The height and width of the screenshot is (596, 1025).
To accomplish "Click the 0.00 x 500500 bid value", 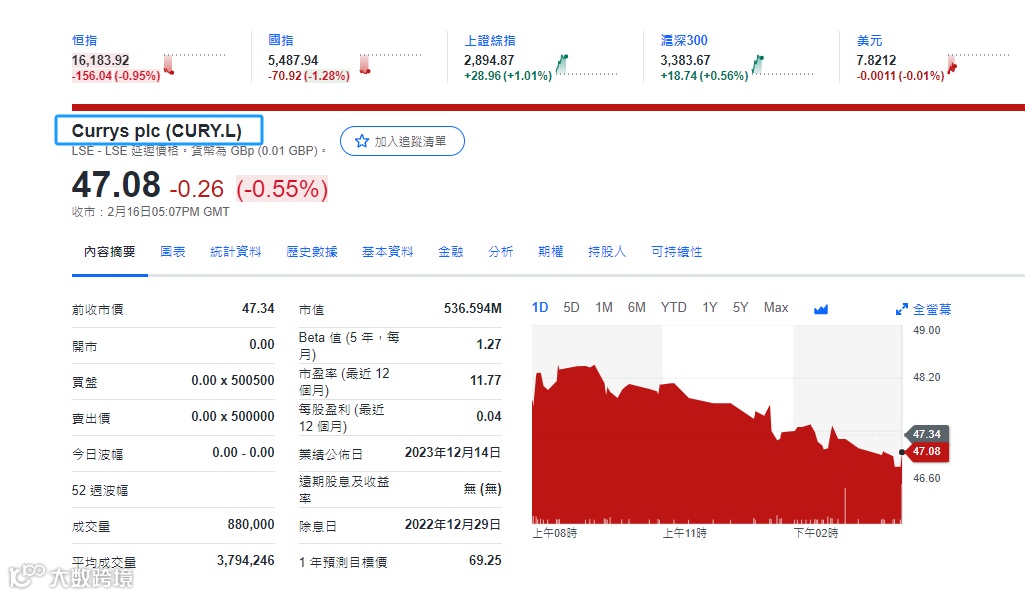I will pos(233,380).
